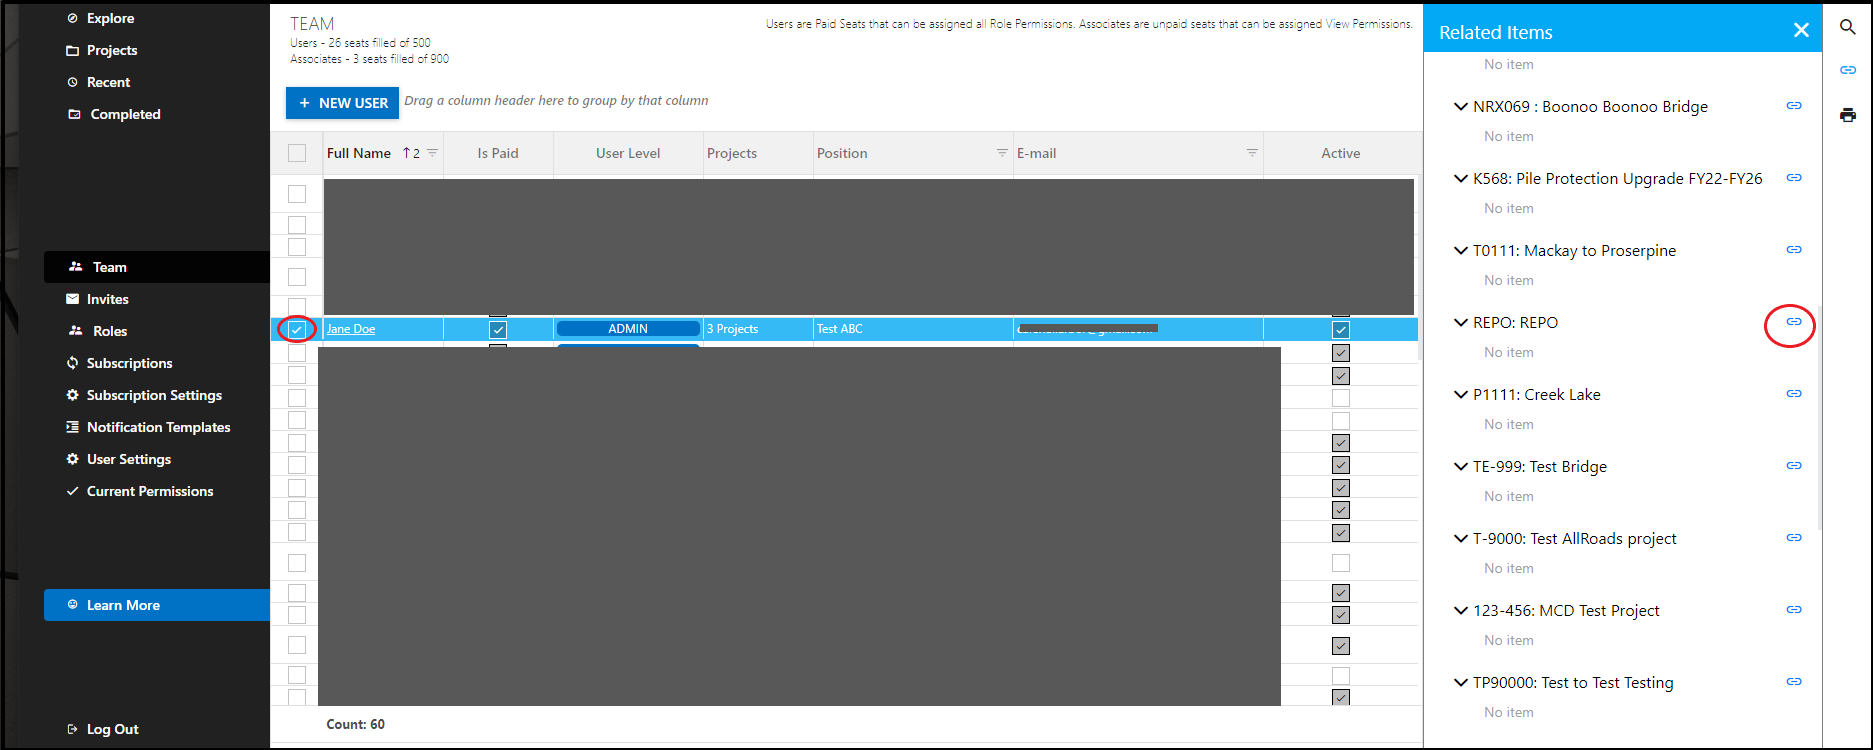Screen dimensions: 1873x750
Task: Sort by the Is Paid column header
Action: [x=498, y=153]
